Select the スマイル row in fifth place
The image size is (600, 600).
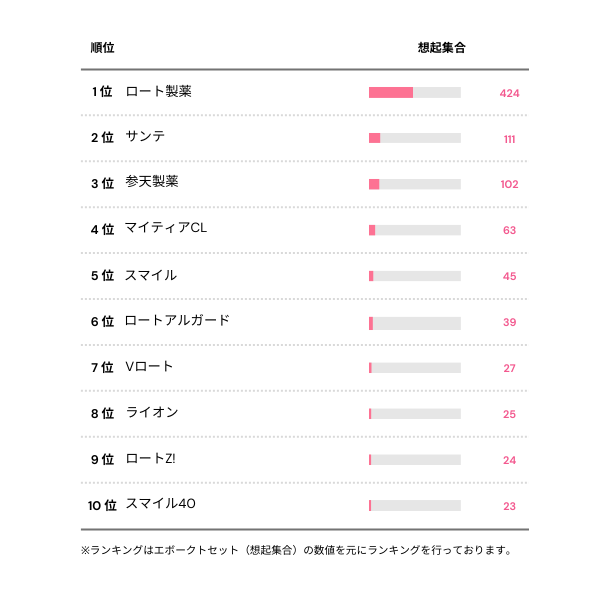[151, 275]
